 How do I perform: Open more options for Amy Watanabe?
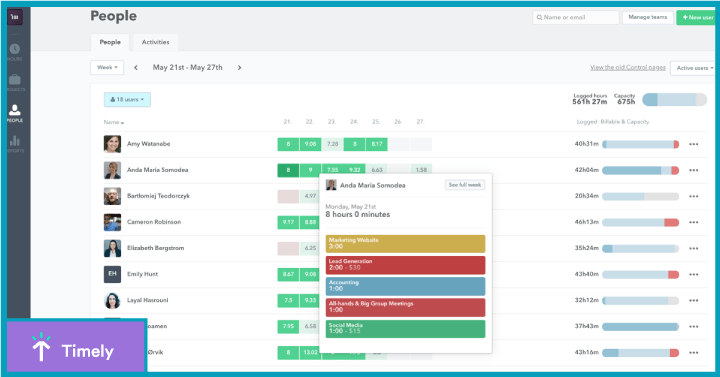click(x=693, y=144)
